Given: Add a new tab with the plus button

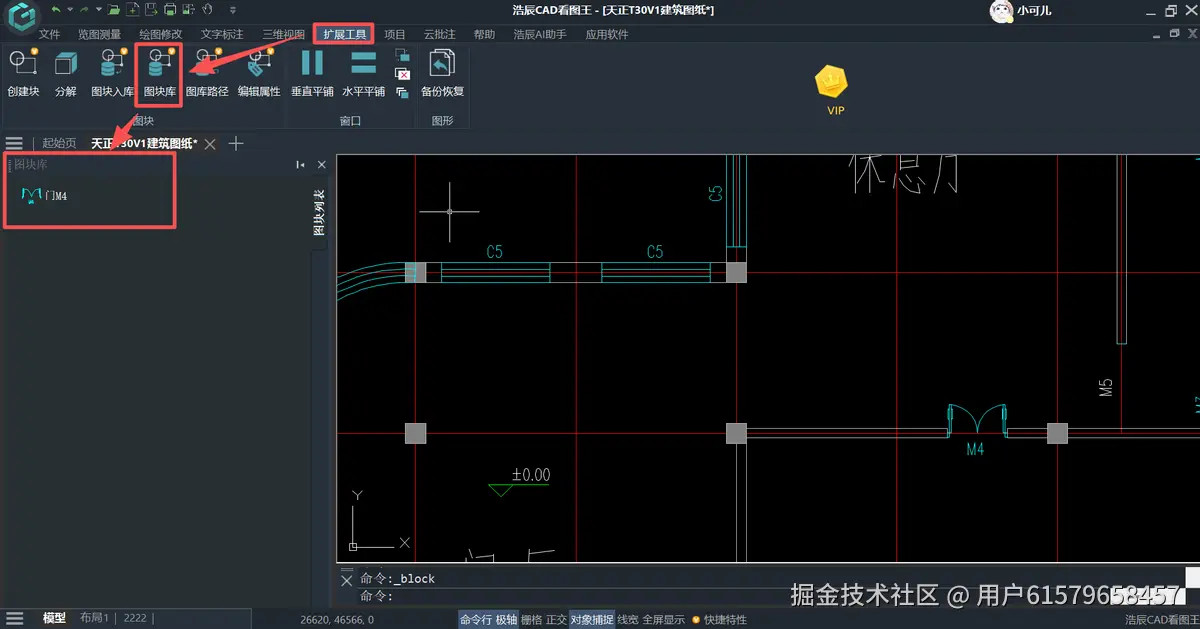Looking at the screenshot, I should click(x=236, y=144).
